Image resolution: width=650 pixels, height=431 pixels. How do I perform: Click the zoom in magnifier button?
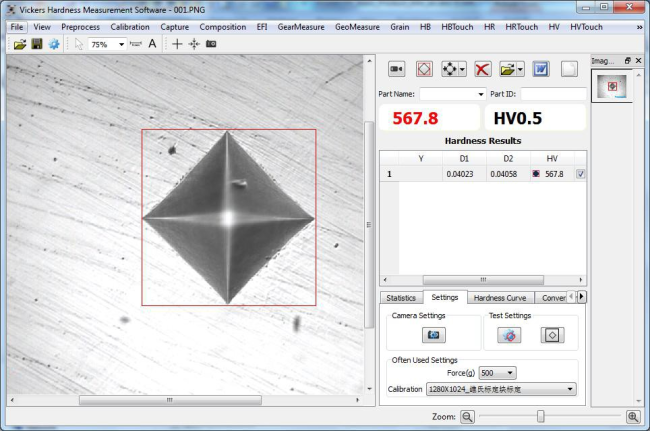click(633, 416)
